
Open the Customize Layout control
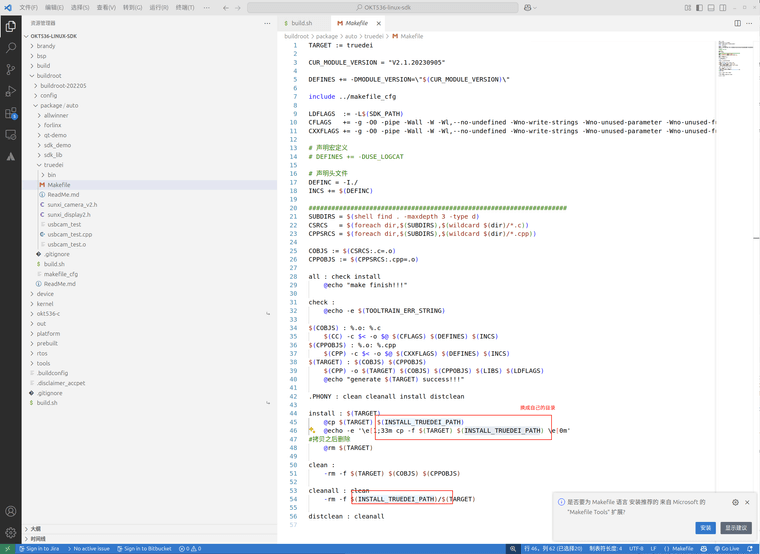[687, 8]
